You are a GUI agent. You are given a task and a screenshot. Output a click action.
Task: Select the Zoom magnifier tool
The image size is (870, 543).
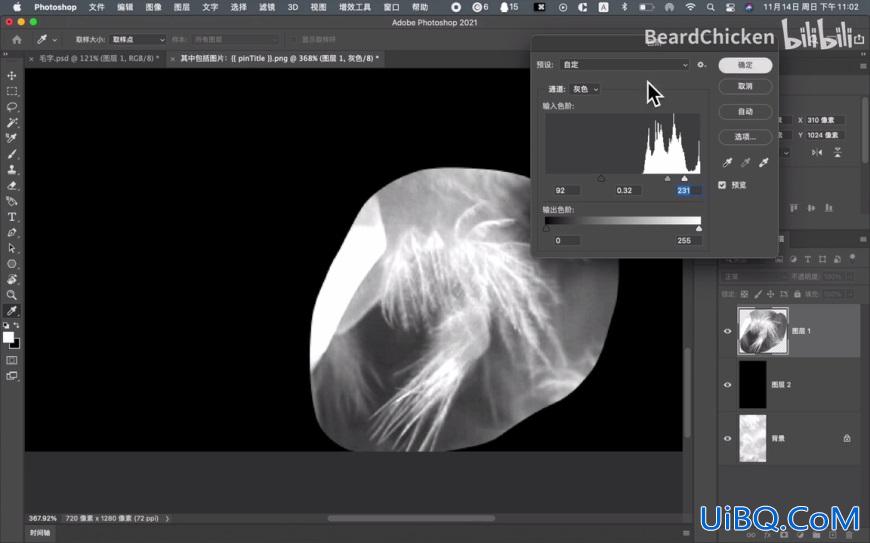[12, 295]
